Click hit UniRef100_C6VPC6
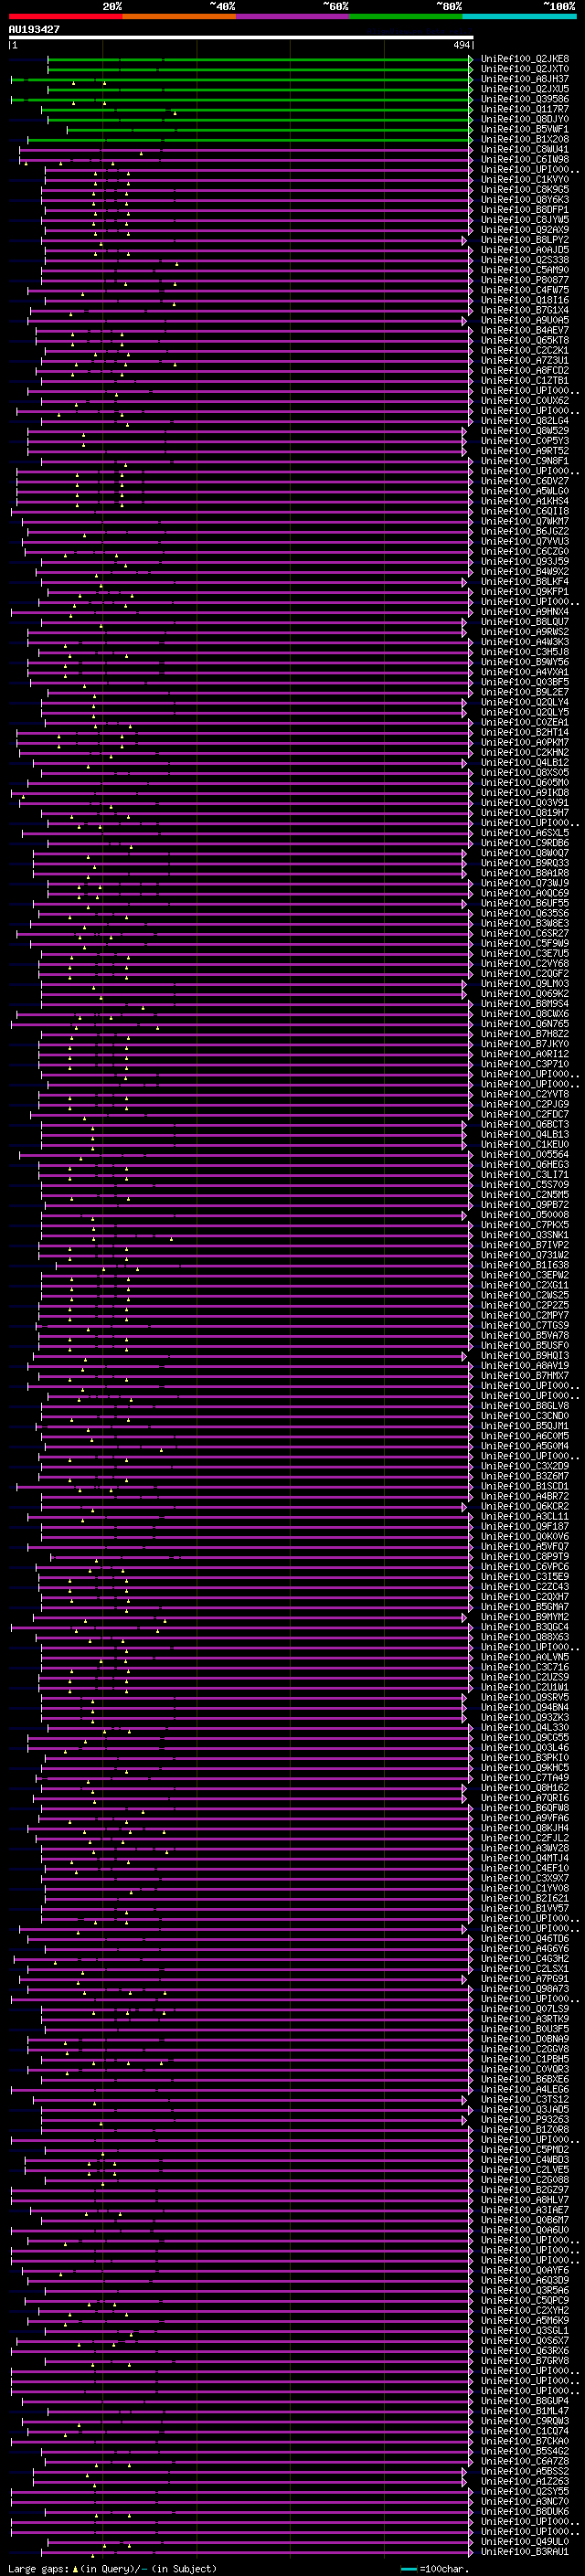The width and height of the screenshot is (585, 2576). 525,1567
